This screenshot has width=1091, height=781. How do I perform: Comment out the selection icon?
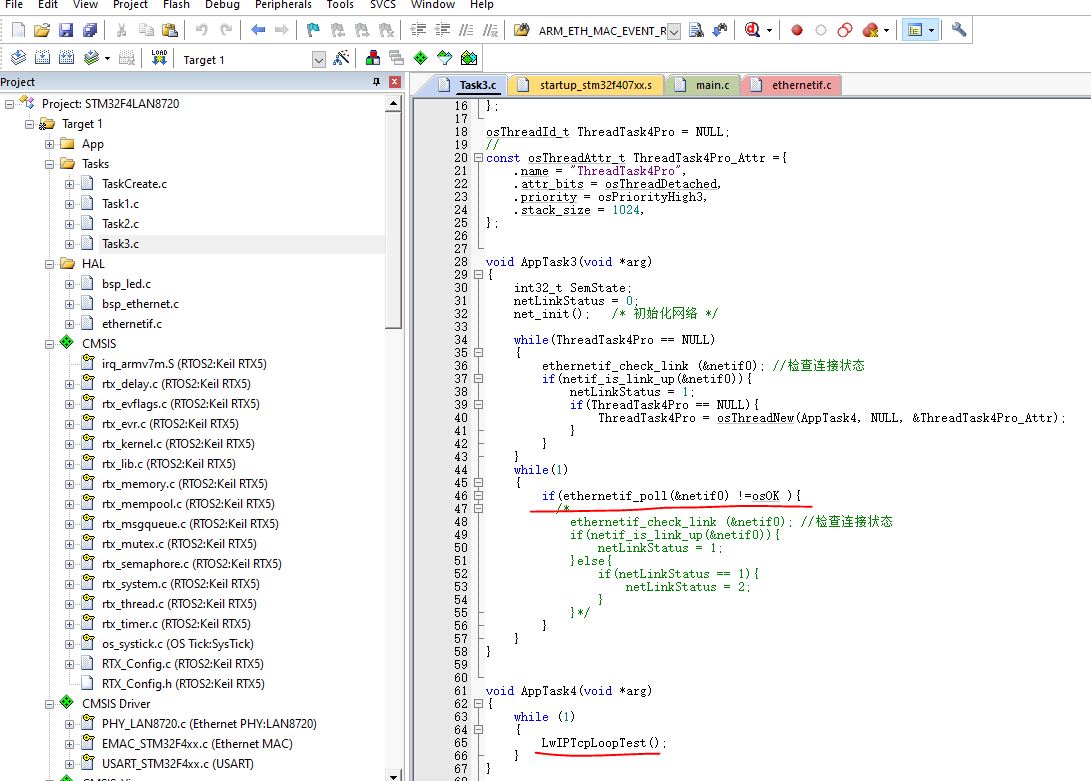pos(466,30)
